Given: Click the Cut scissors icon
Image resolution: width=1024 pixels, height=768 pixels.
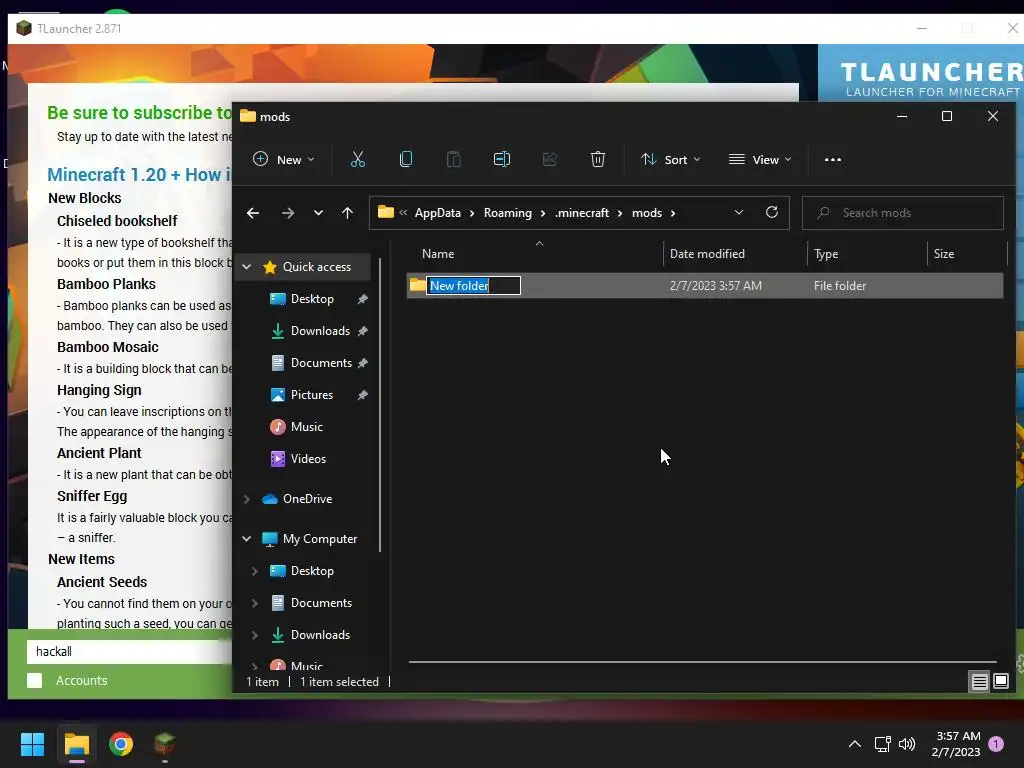Looking at the screenshot, I should 358,159.
